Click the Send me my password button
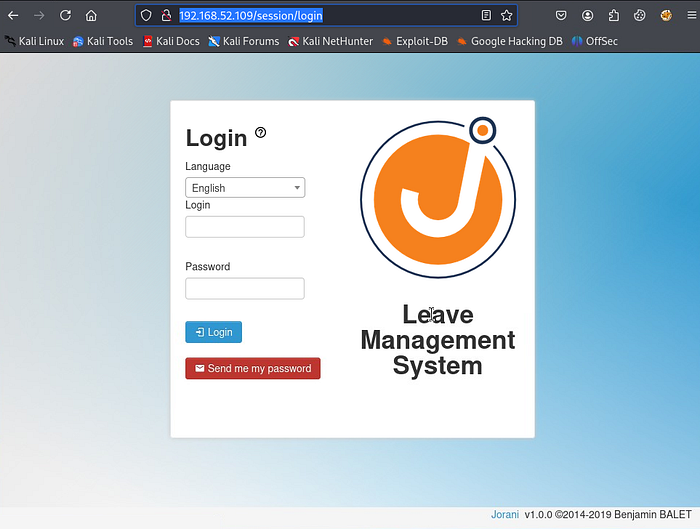700x529 pixels. click(253, 368)
